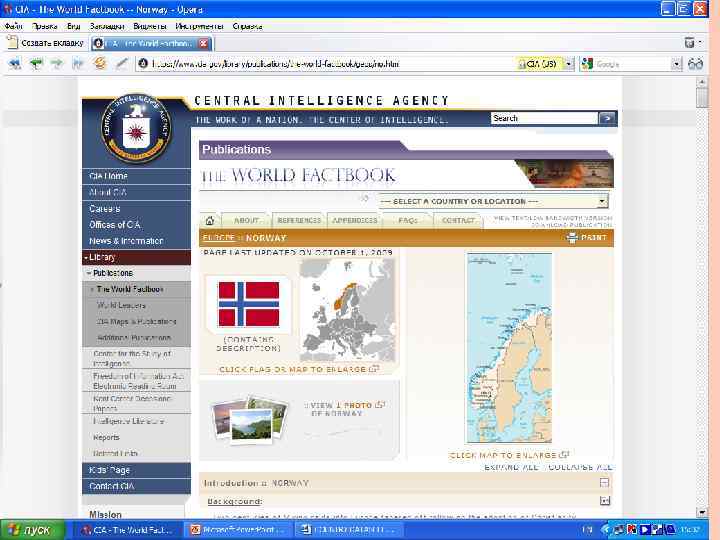Reload the page with the reload icon

[x=100, y=63]
